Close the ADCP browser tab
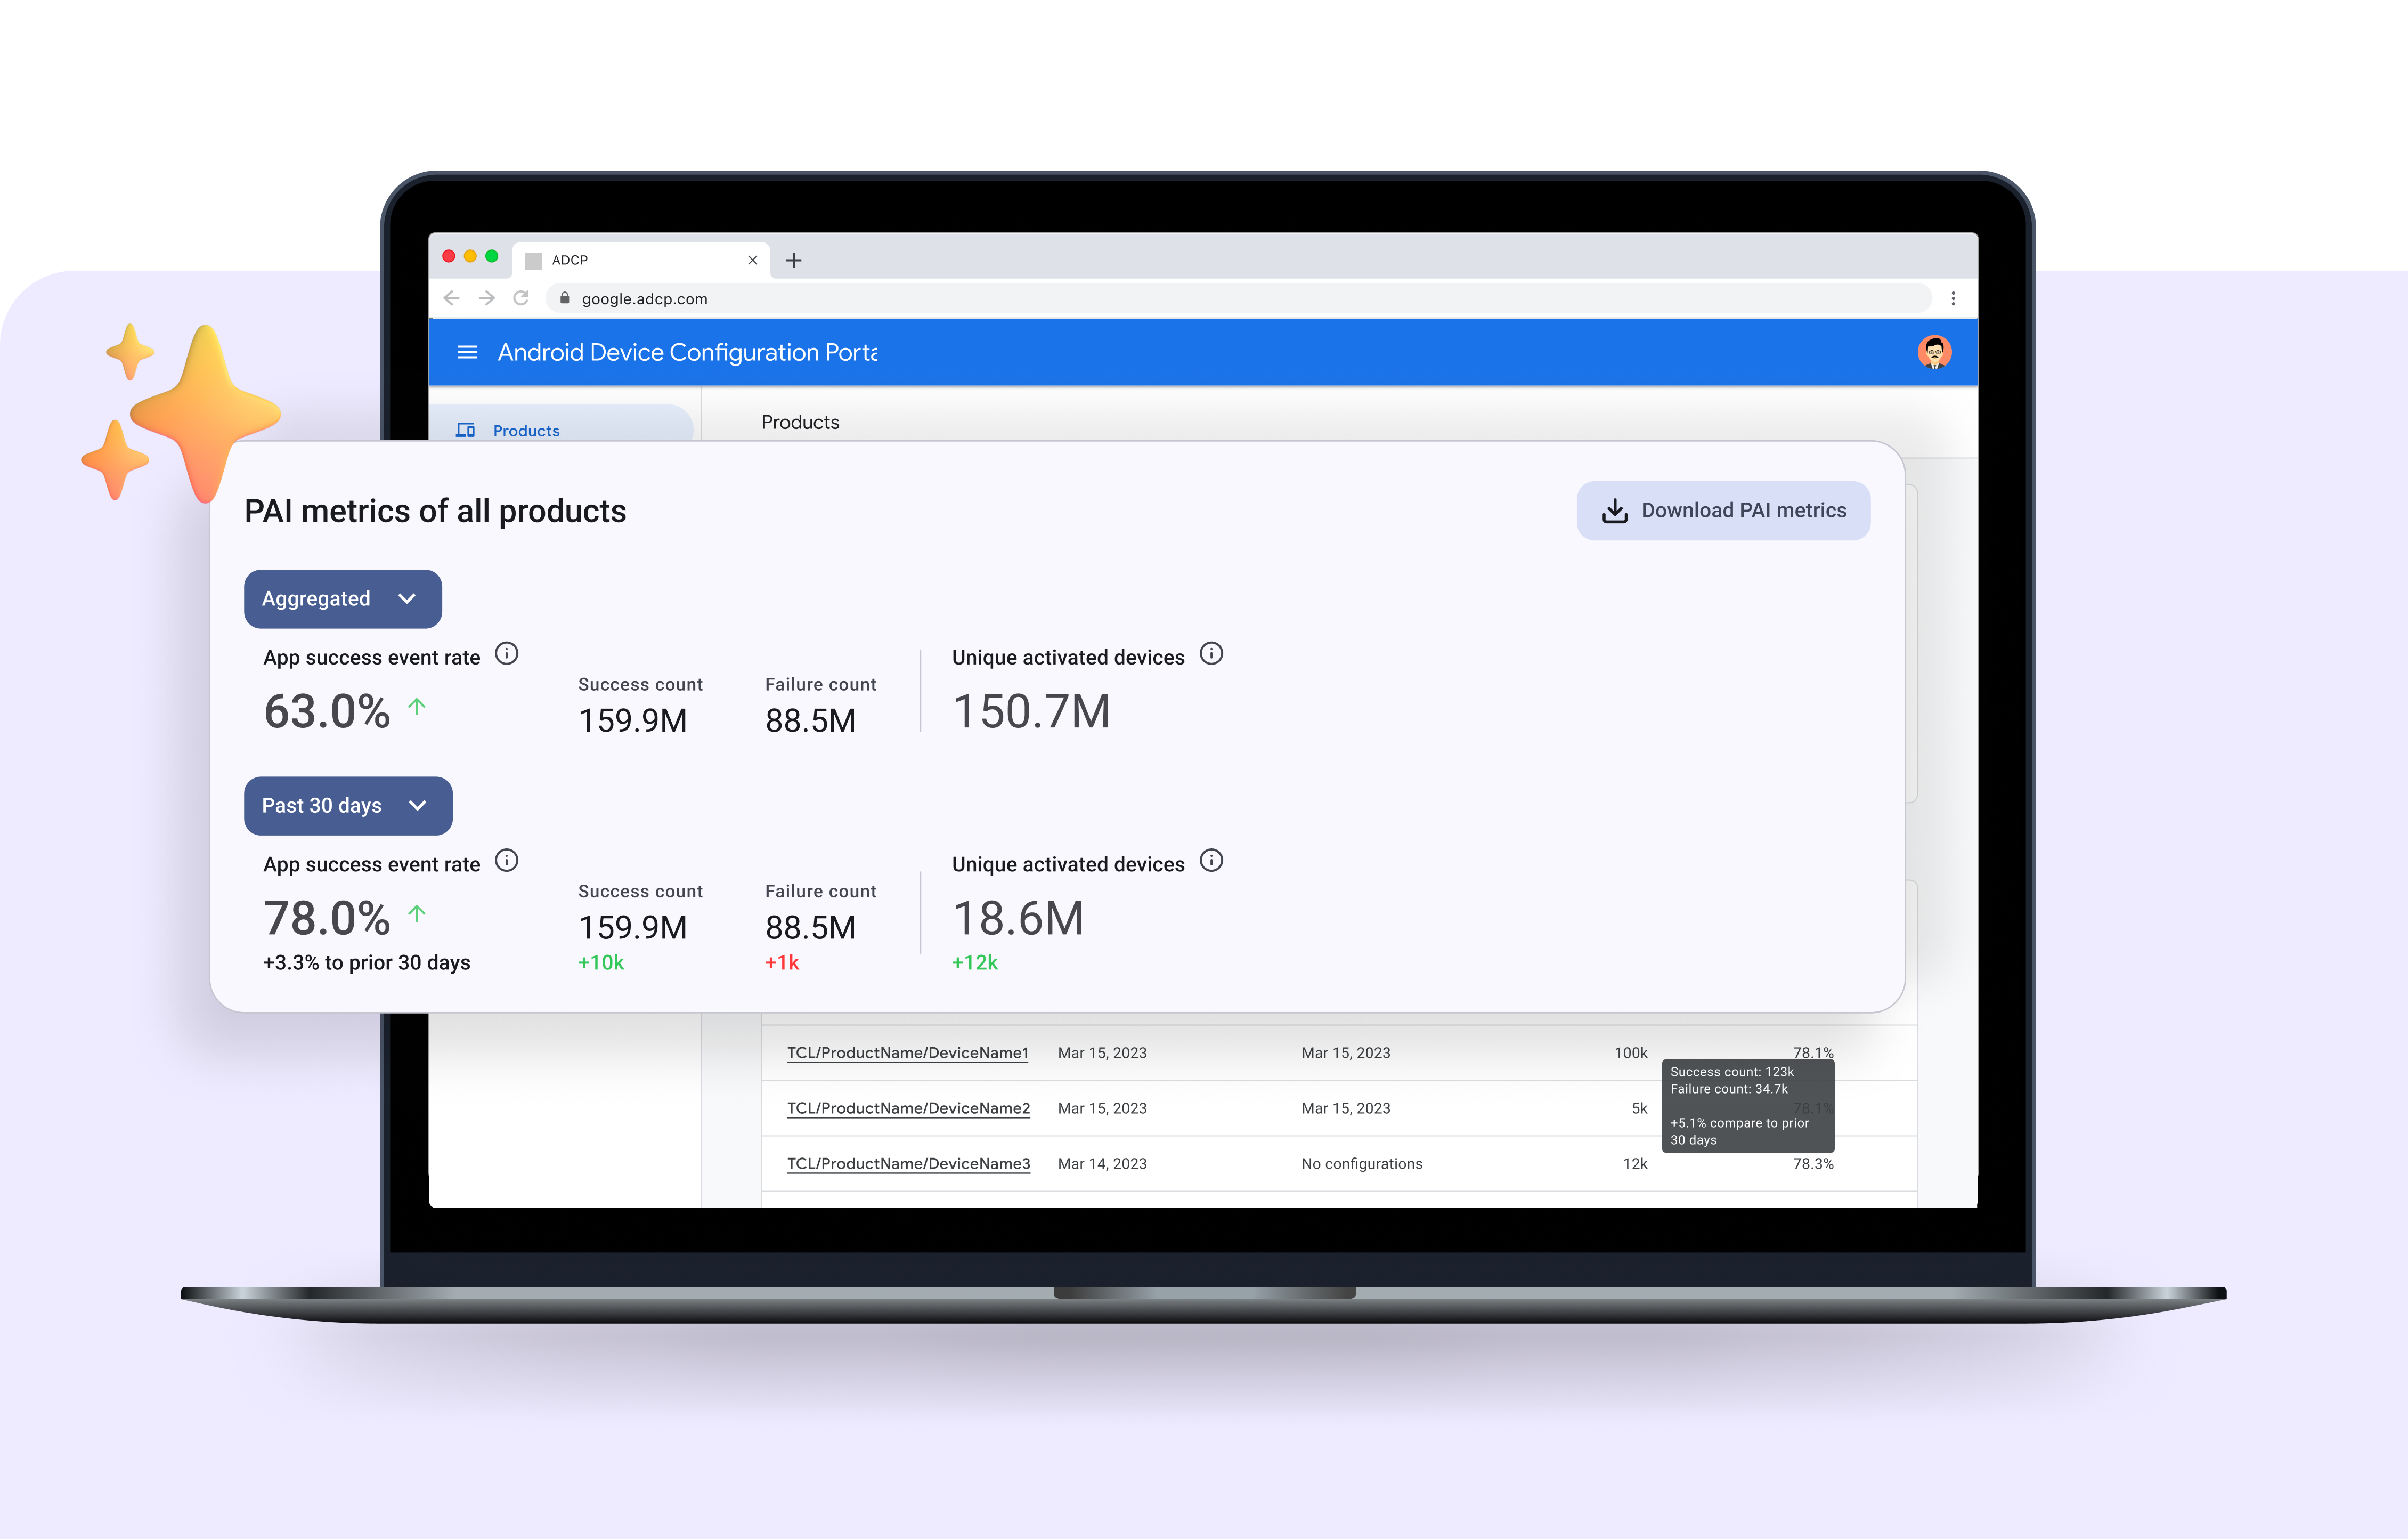 [x=752, y=260]
